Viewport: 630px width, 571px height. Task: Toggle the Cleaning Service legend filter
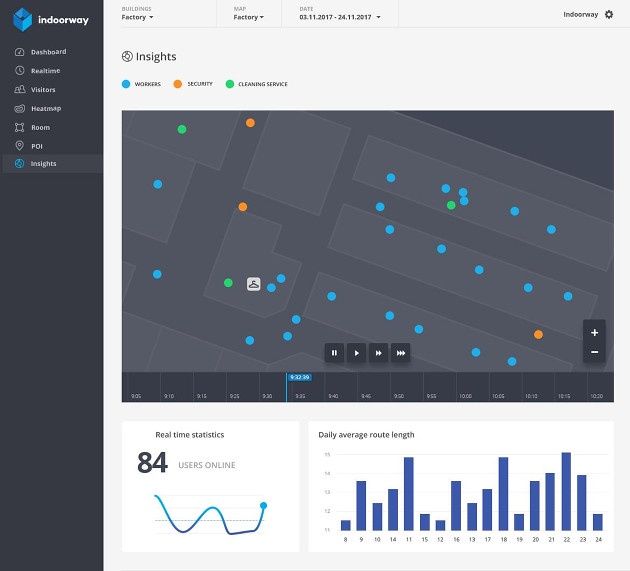coord(257,84)
